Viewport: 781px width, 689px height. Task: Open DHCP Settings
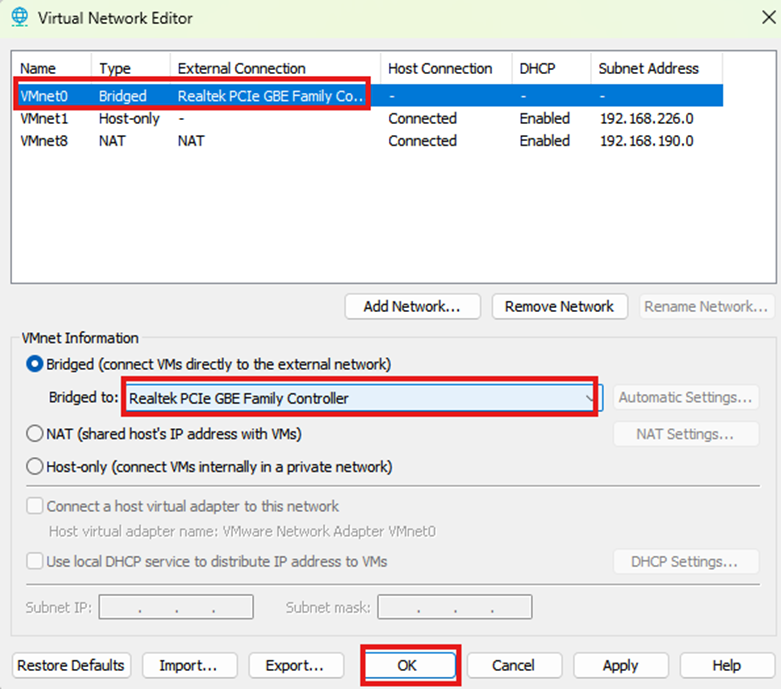686,561
